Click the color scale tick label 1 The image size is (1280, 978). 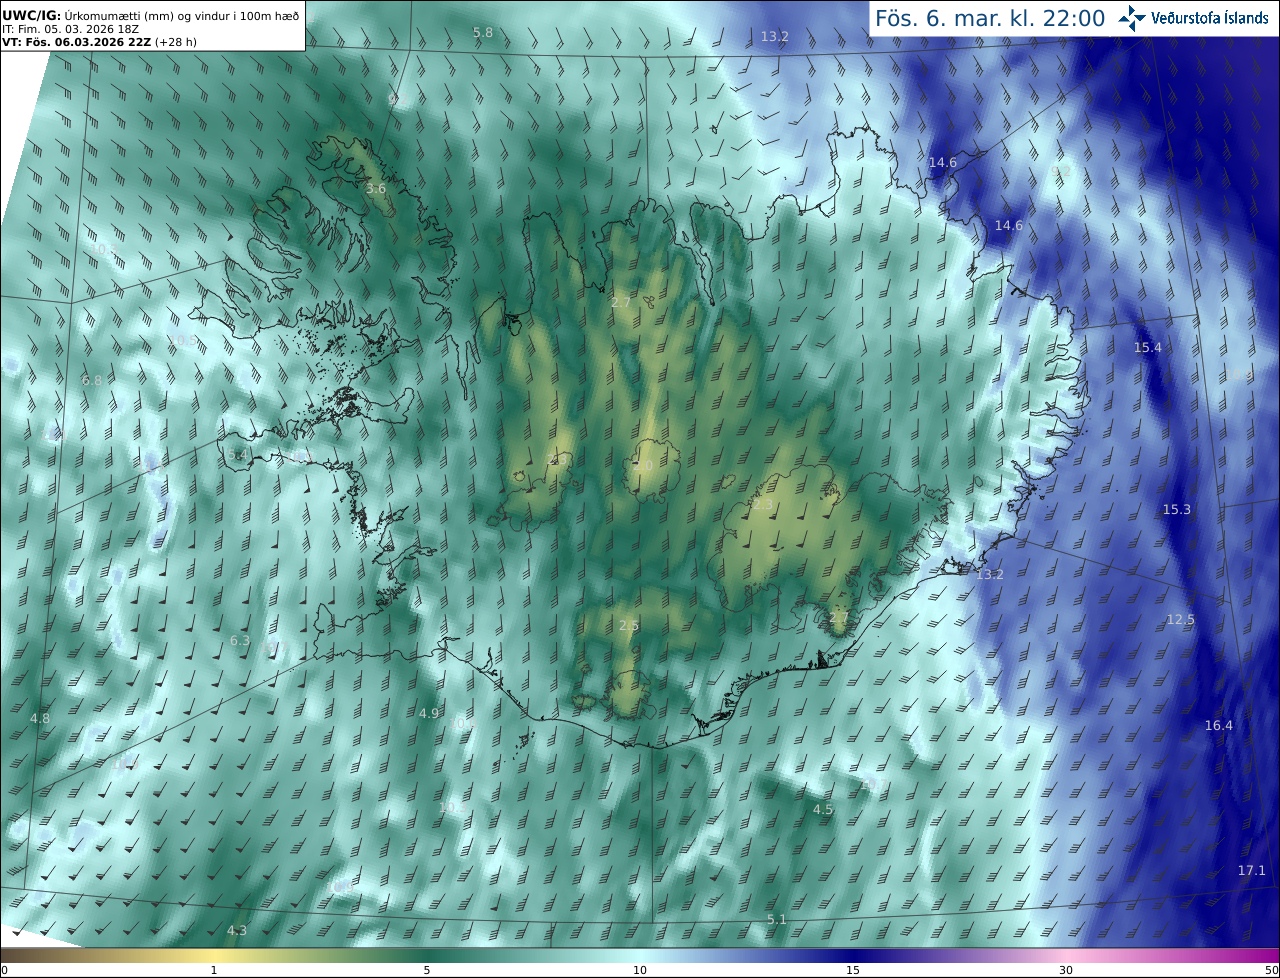click(x=214, y=970)
